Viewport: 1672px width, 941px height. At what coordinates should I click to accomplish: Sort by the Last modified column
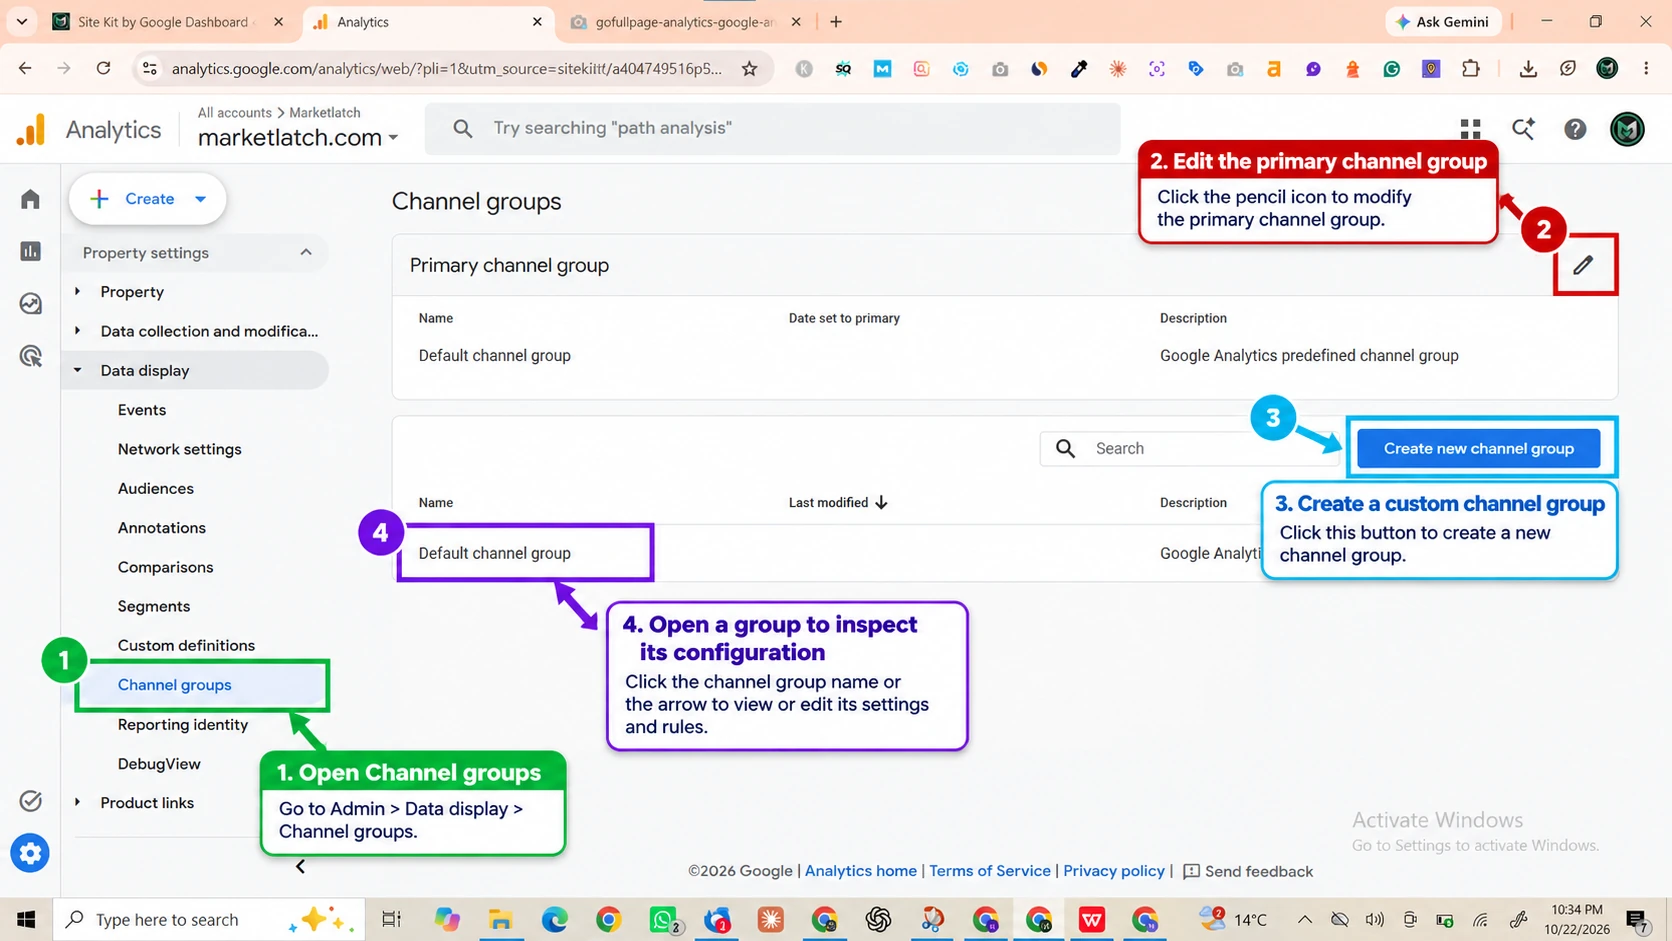coord(838,502)
